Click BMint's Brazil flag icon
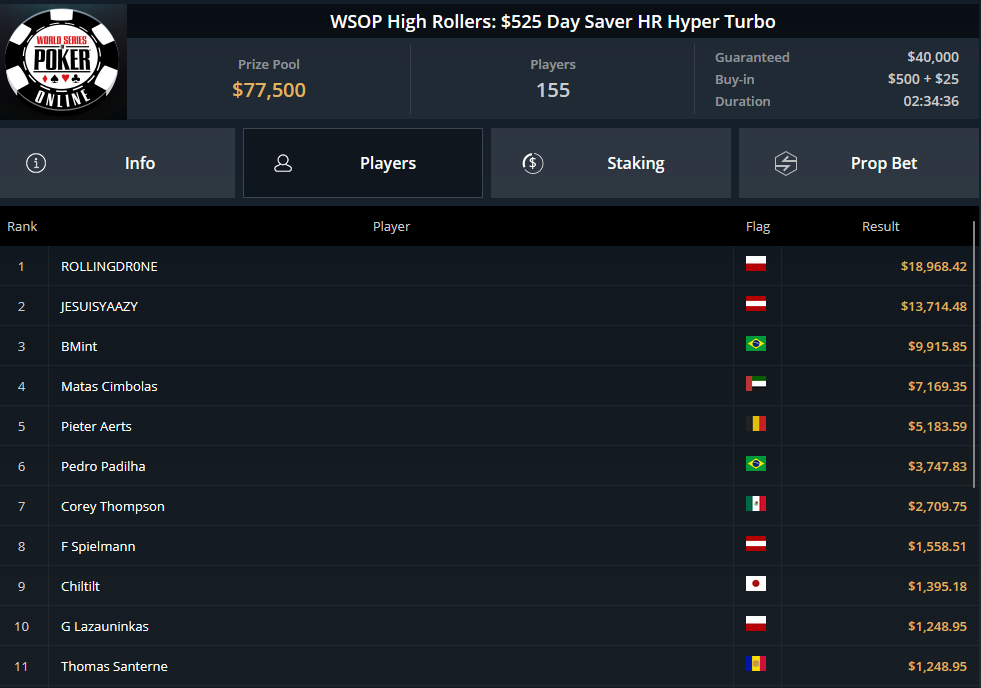Viewport: 981px width, 688px height. pyautogui.click(x=755, y=345)
